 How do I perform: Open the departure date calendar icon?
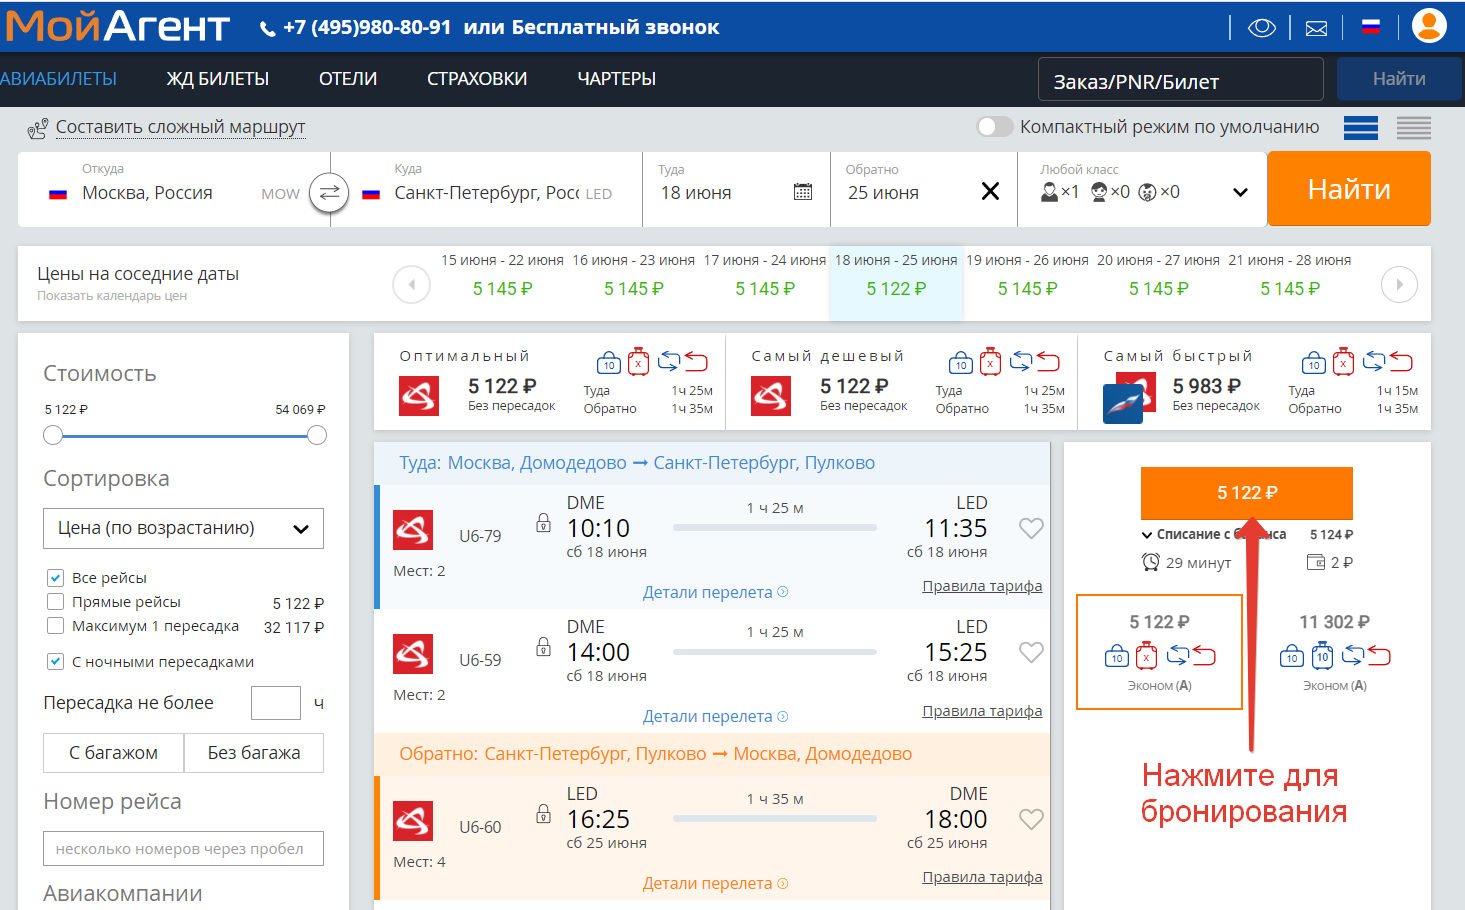pos(803,191)
